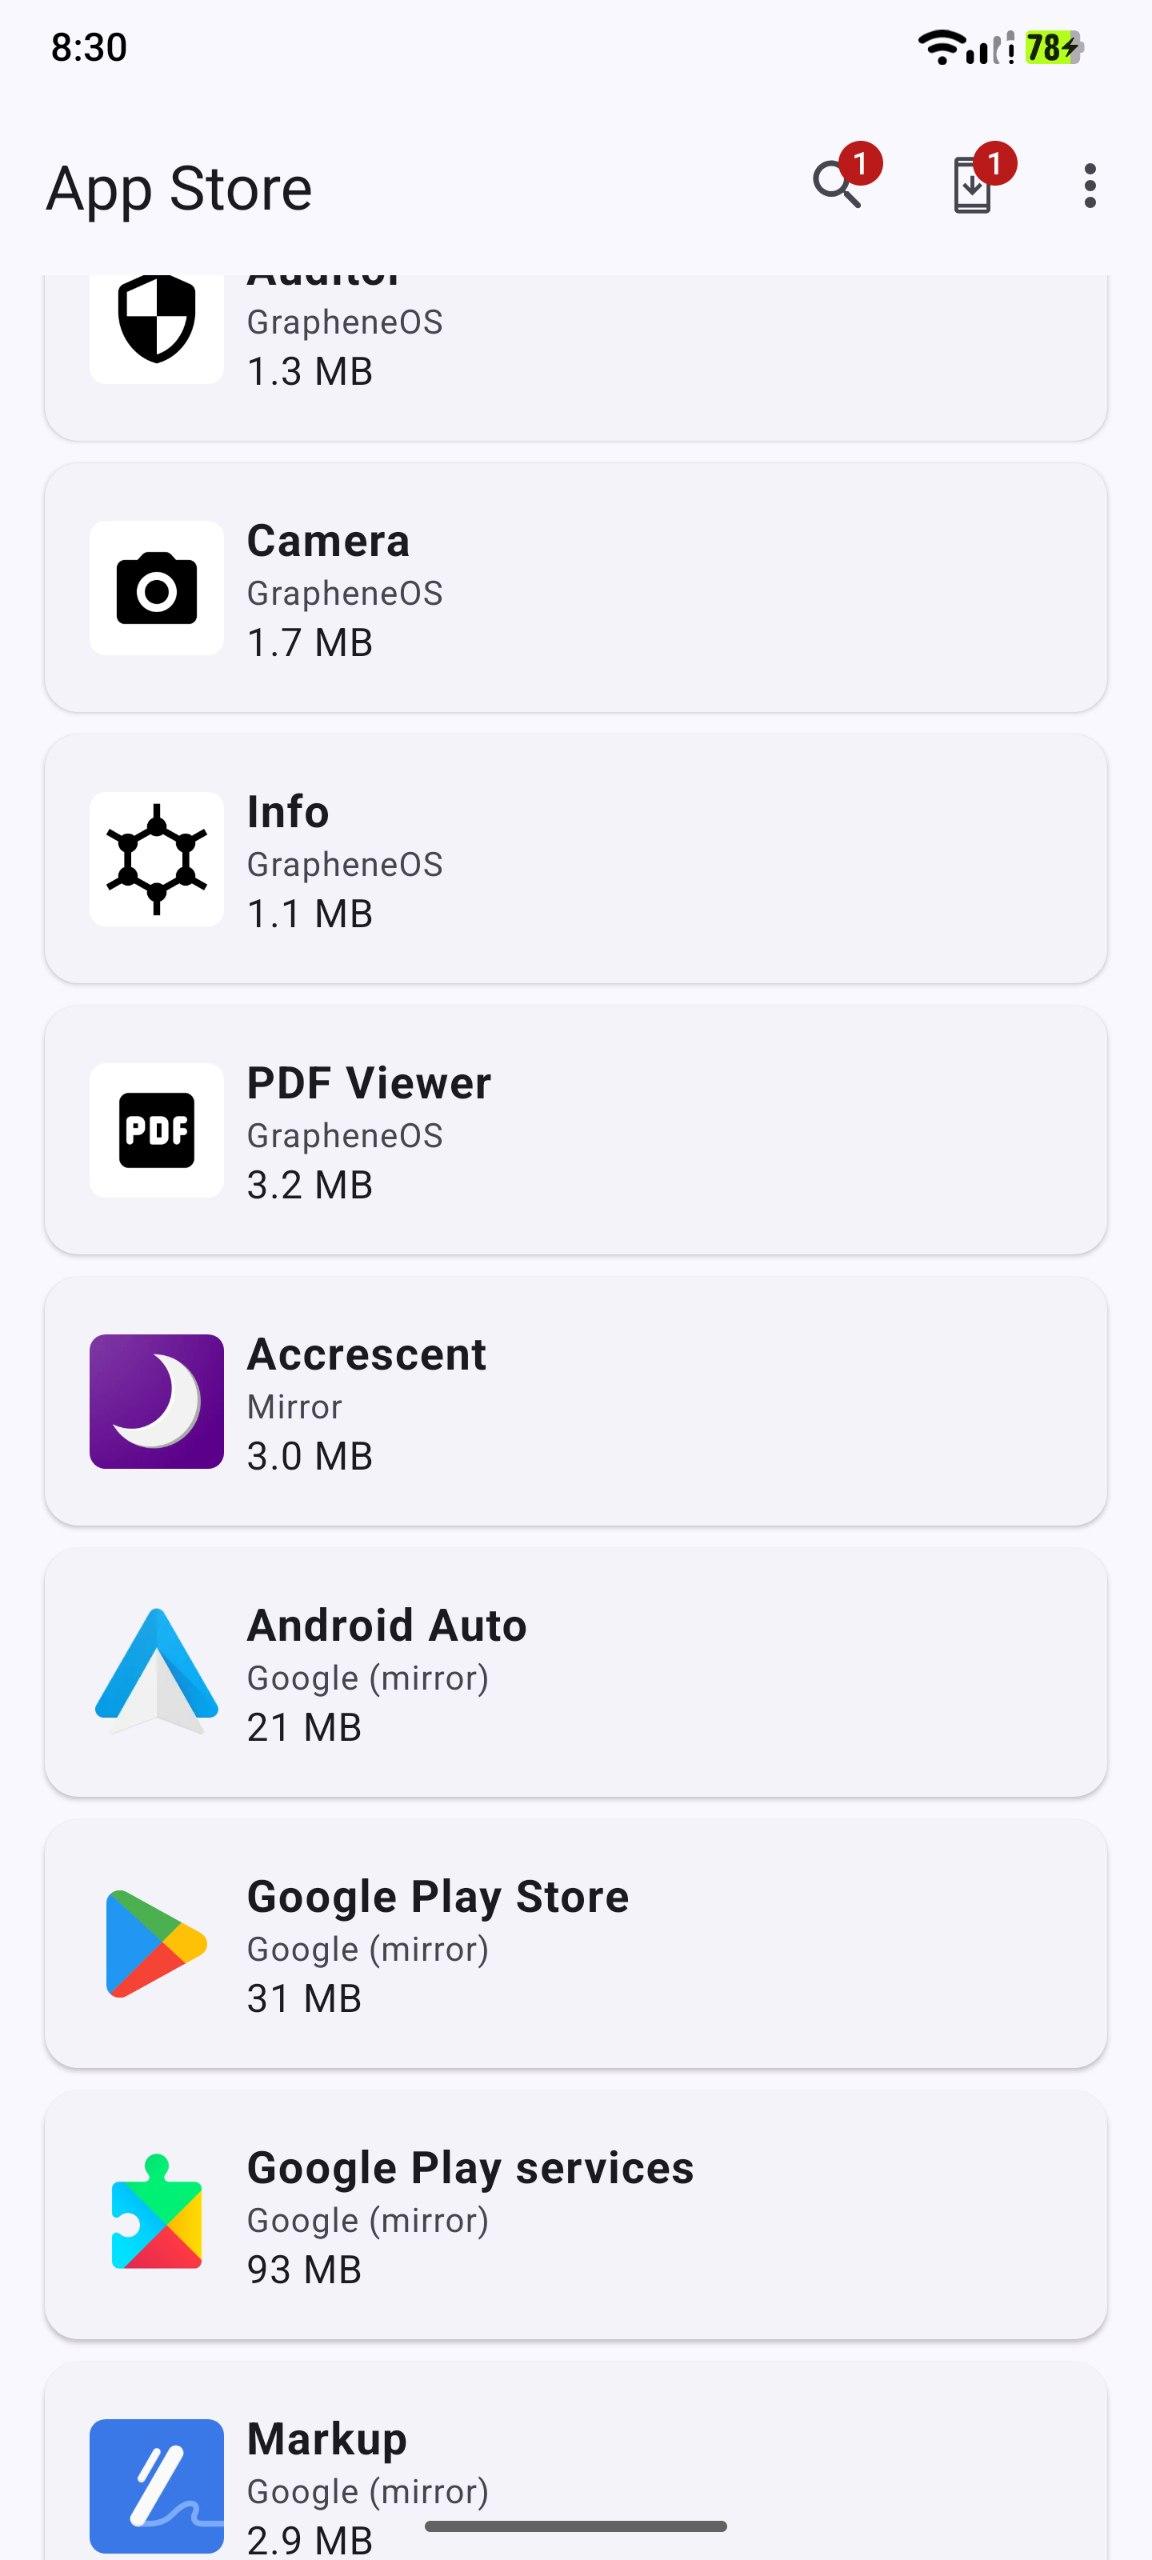Tap the PDF Viewer icon
Screen dimensions: 1152x2560
tap(157, 1130)
